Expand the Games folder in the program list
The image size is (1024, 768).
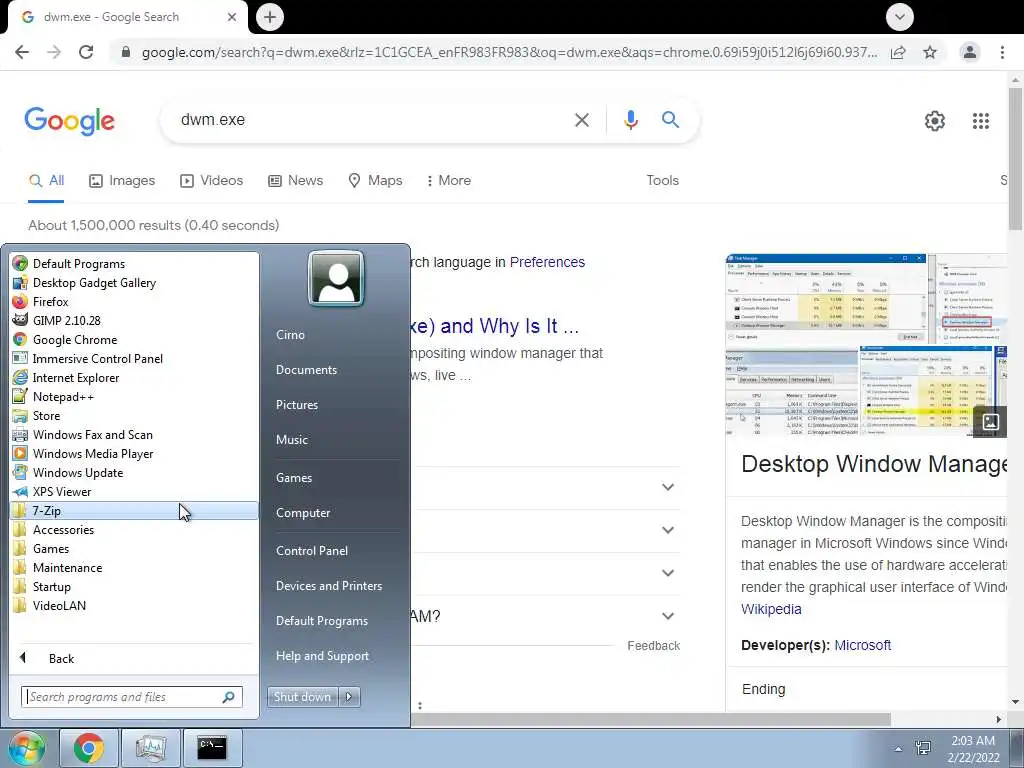coord(134,549)
